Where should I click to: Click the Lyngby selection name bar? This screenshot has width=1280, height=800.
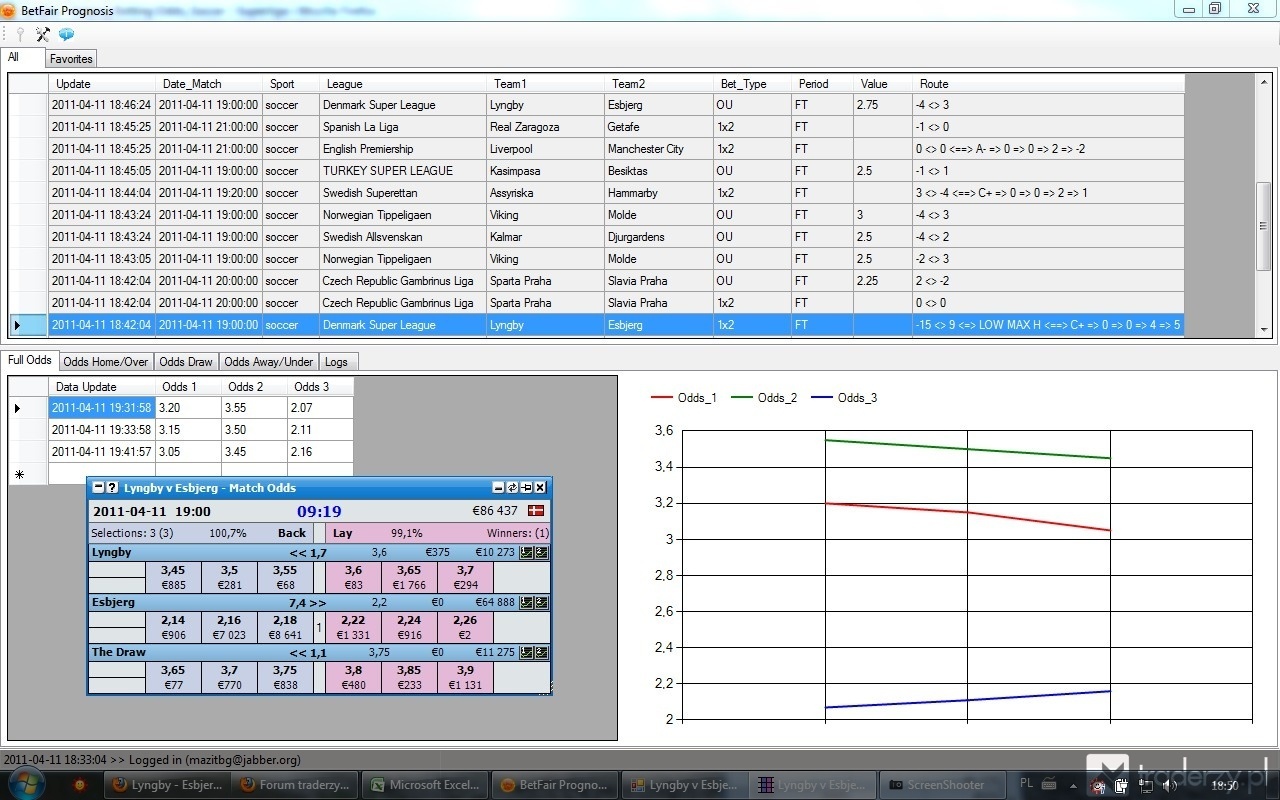click(319, 552)
